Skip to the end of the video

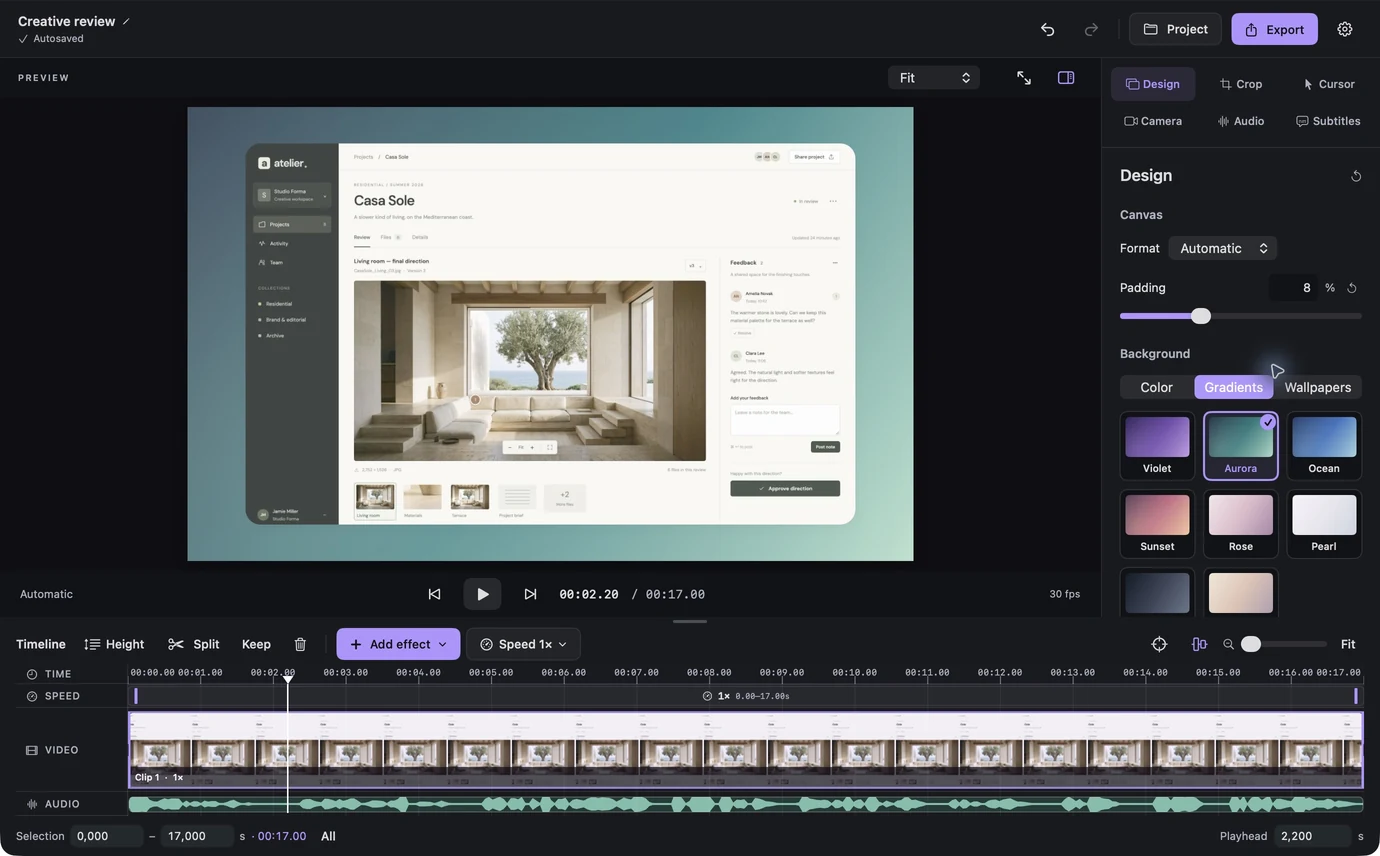(530, 594)
